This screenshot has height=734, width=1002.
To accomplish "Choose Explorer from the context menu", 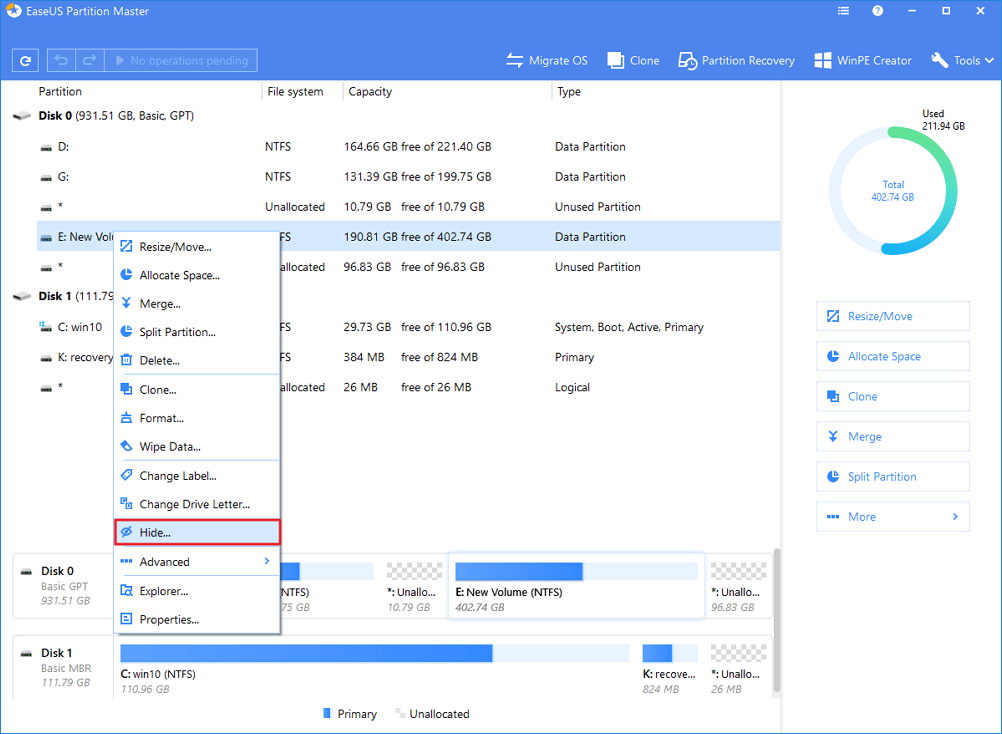I will click(197, 591).
